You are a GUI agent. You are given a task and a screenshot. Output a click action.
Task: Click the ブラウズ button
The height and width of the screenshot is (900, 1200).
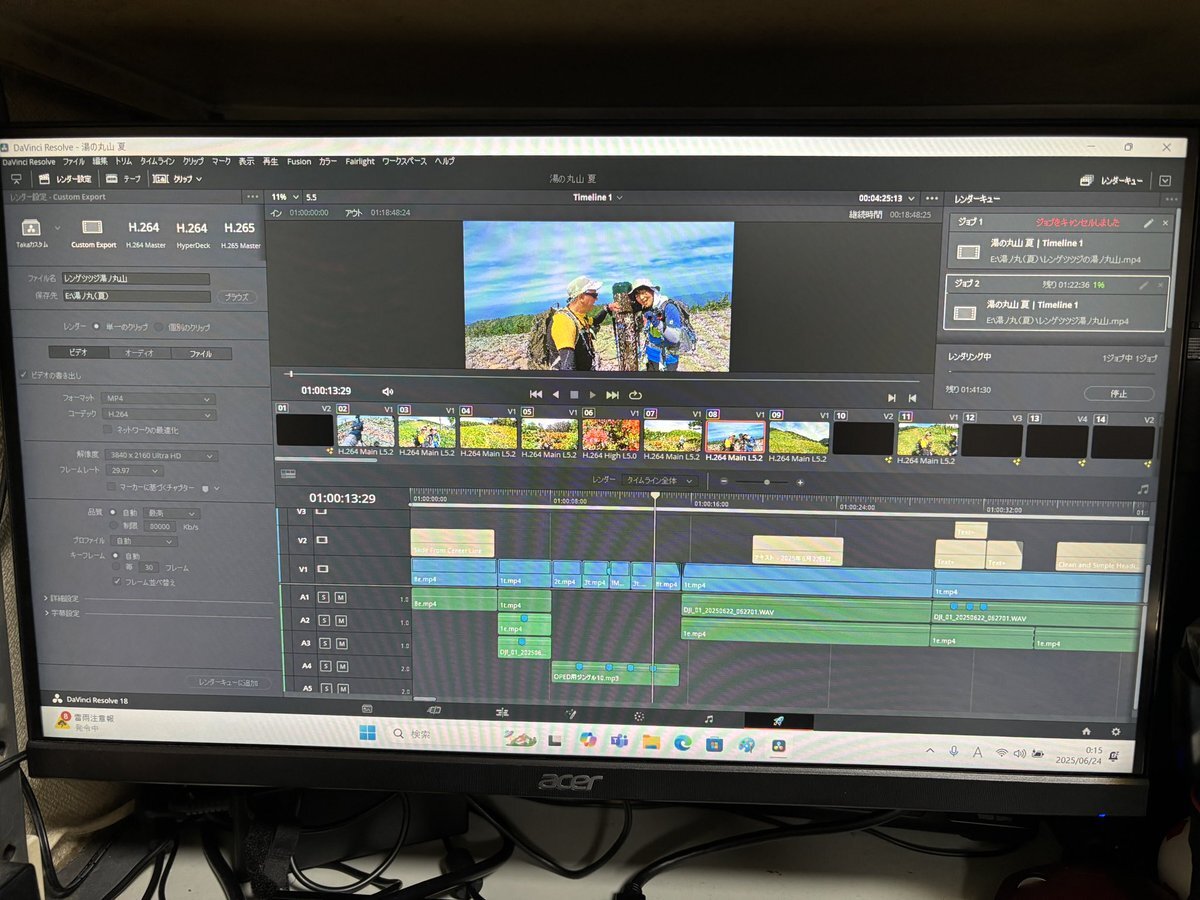(237, 297)
